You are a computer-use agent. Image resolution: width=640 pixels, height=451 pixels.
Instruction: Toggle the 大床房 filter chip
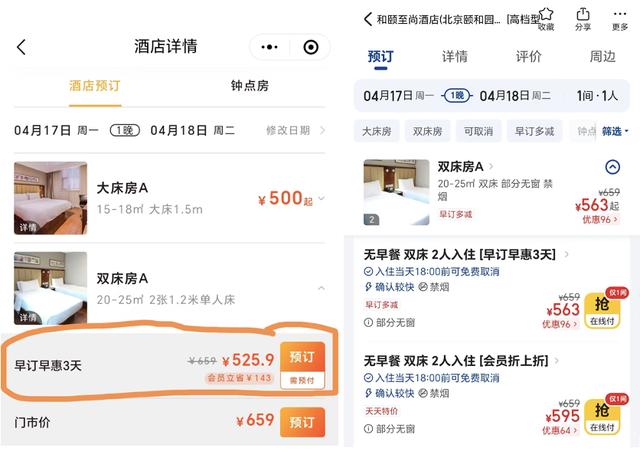point(377,131)
